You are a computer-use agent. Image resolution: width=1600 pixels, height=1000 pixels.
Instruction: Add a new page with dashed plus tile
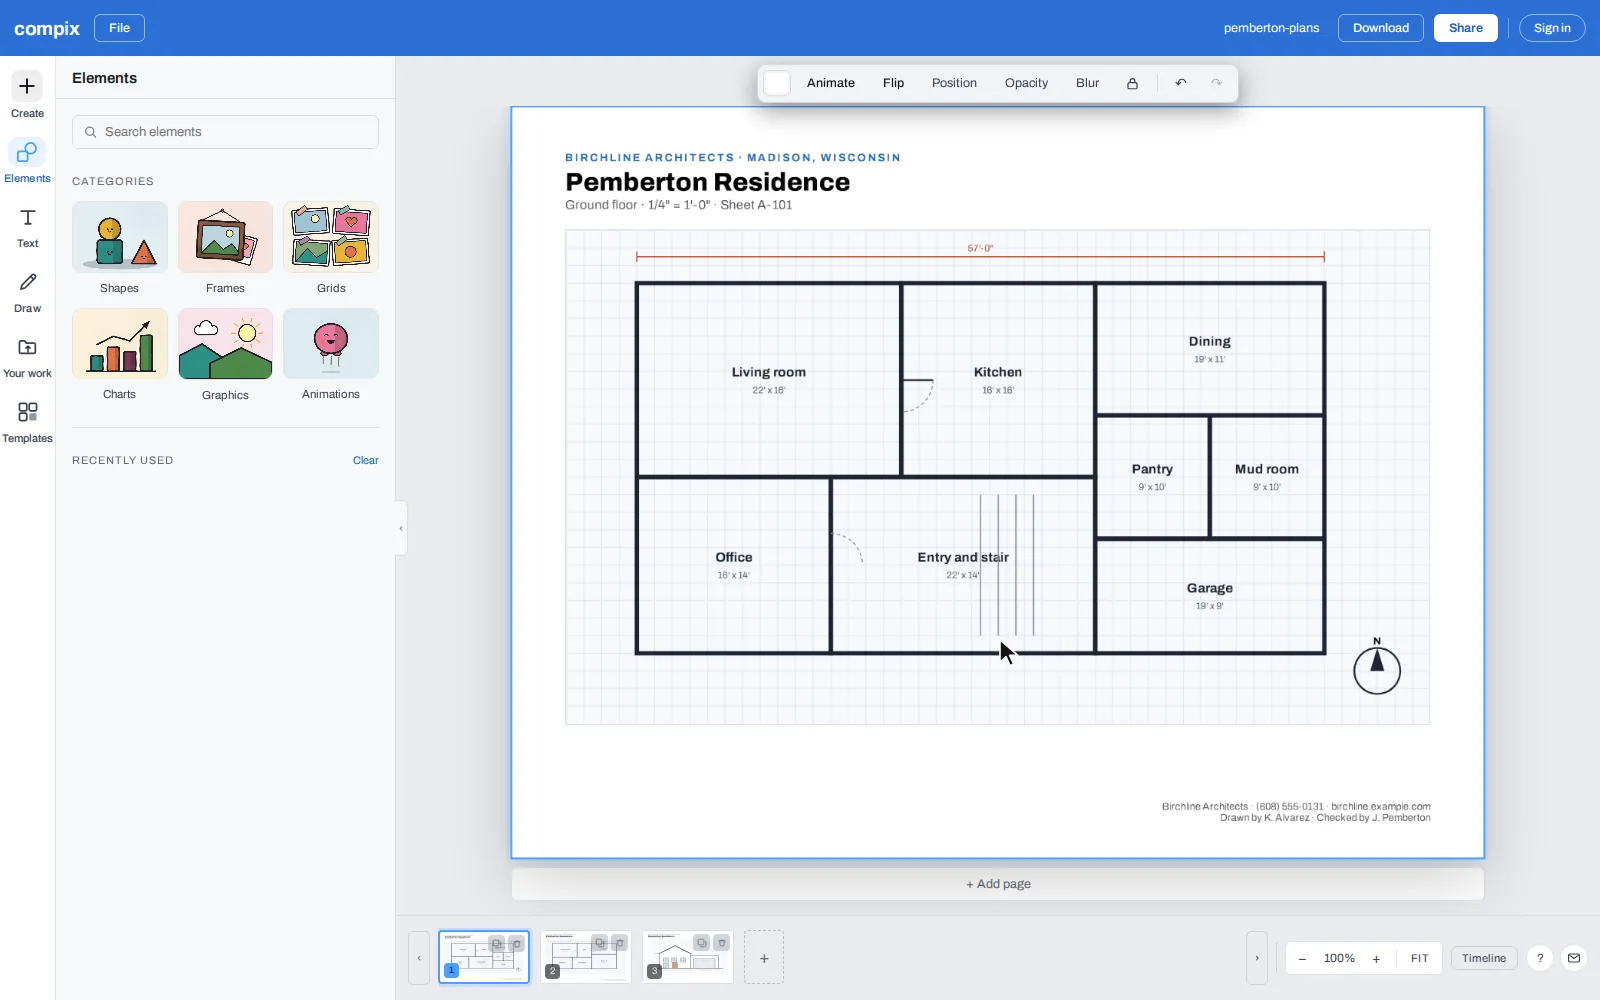point(764,957)
